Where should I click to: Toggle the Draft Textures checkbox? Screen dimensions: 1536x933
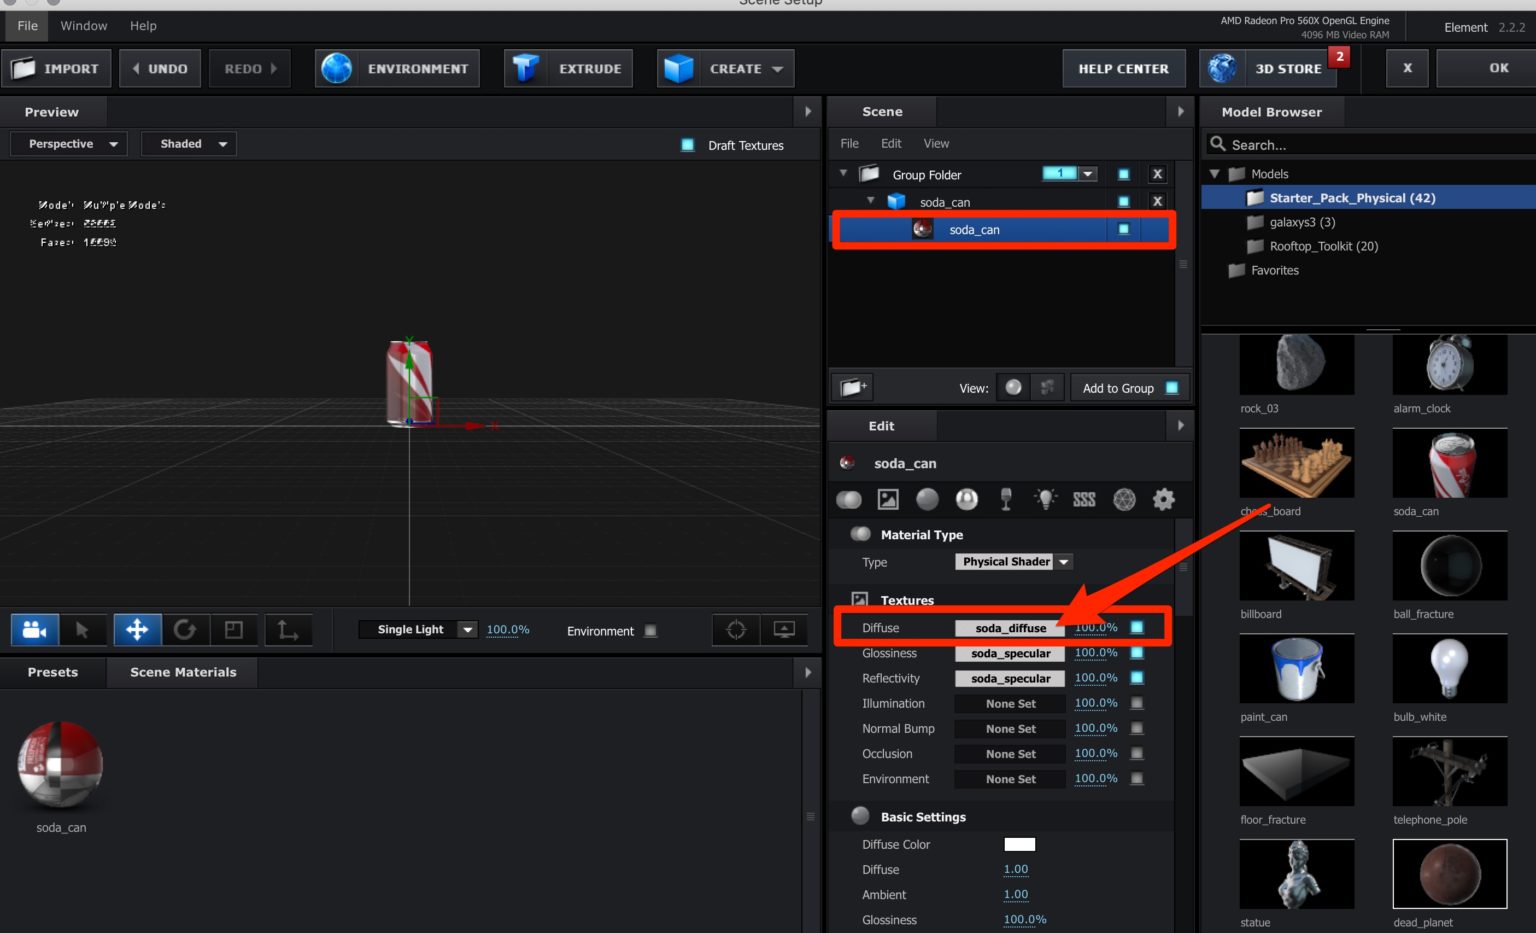(x=687, y=144)
